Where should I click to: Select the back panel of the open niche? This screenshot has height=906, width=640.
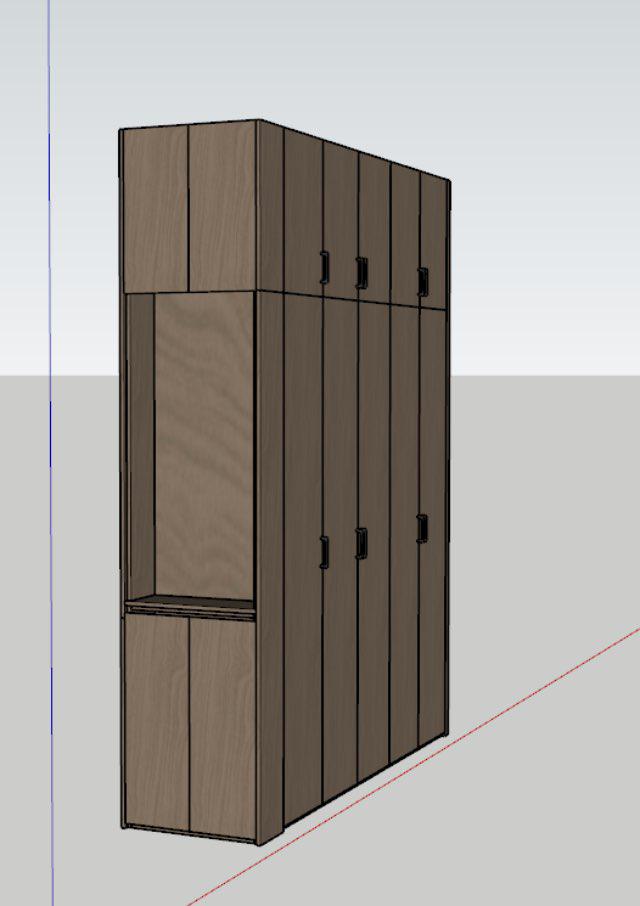click(204, 445)
